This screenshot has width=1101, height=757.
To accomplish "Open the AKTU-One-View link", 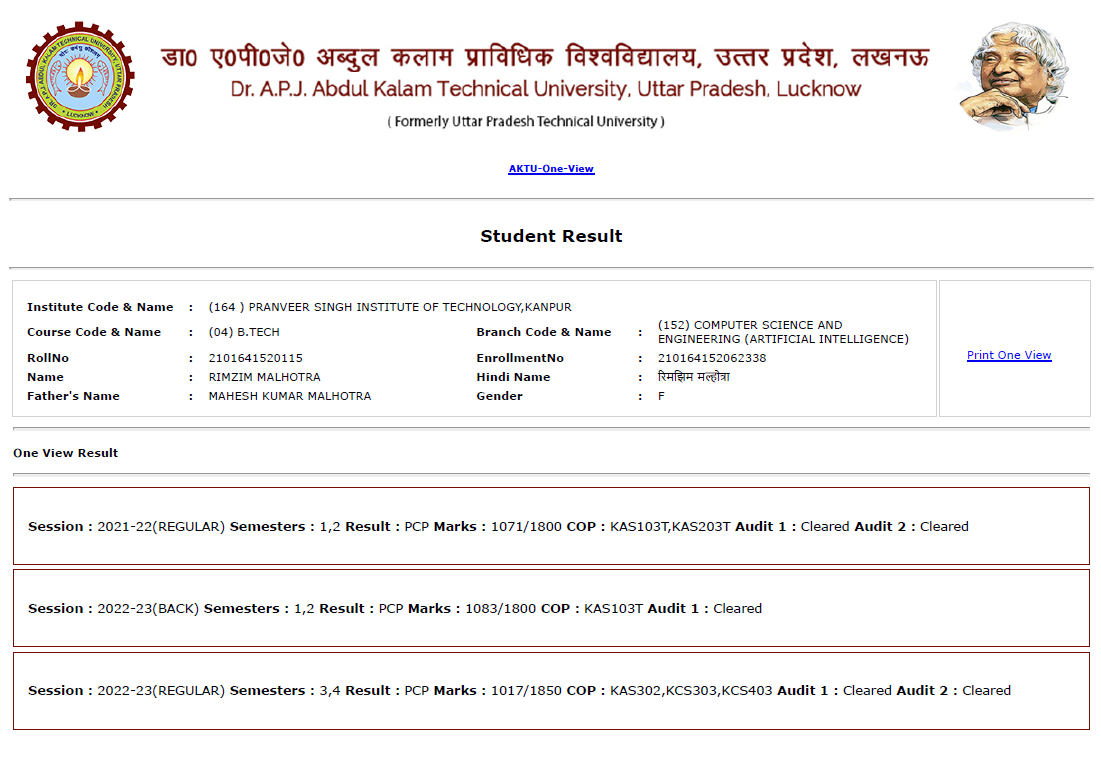I will click(x=551, y=169).
